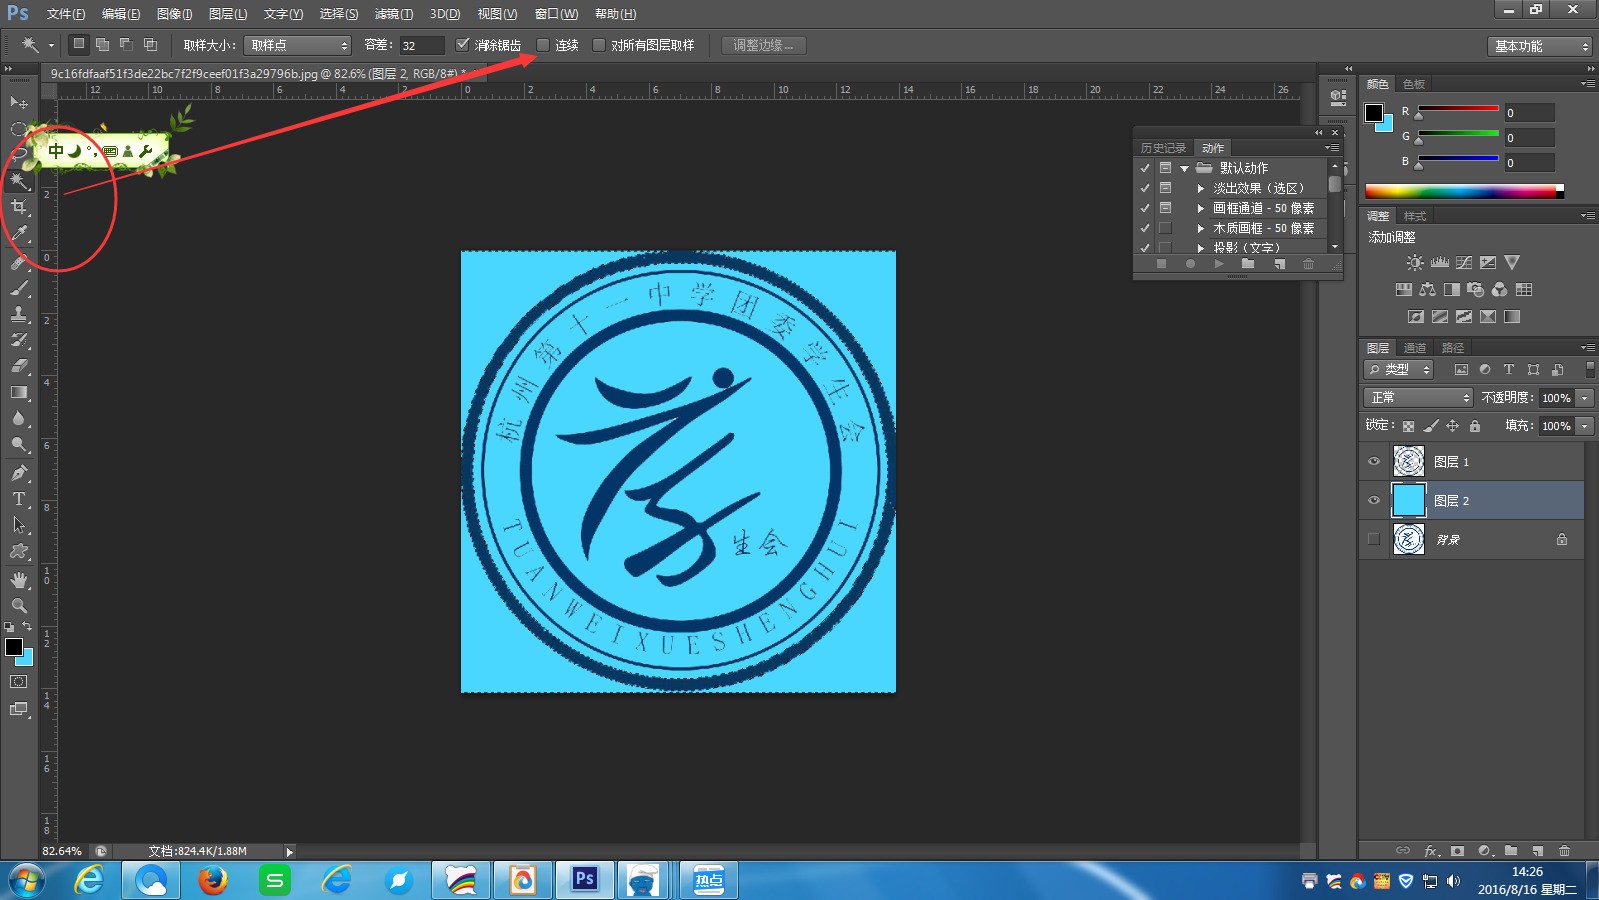Click the foreground color swatch in toolbox

pos(14,647)
